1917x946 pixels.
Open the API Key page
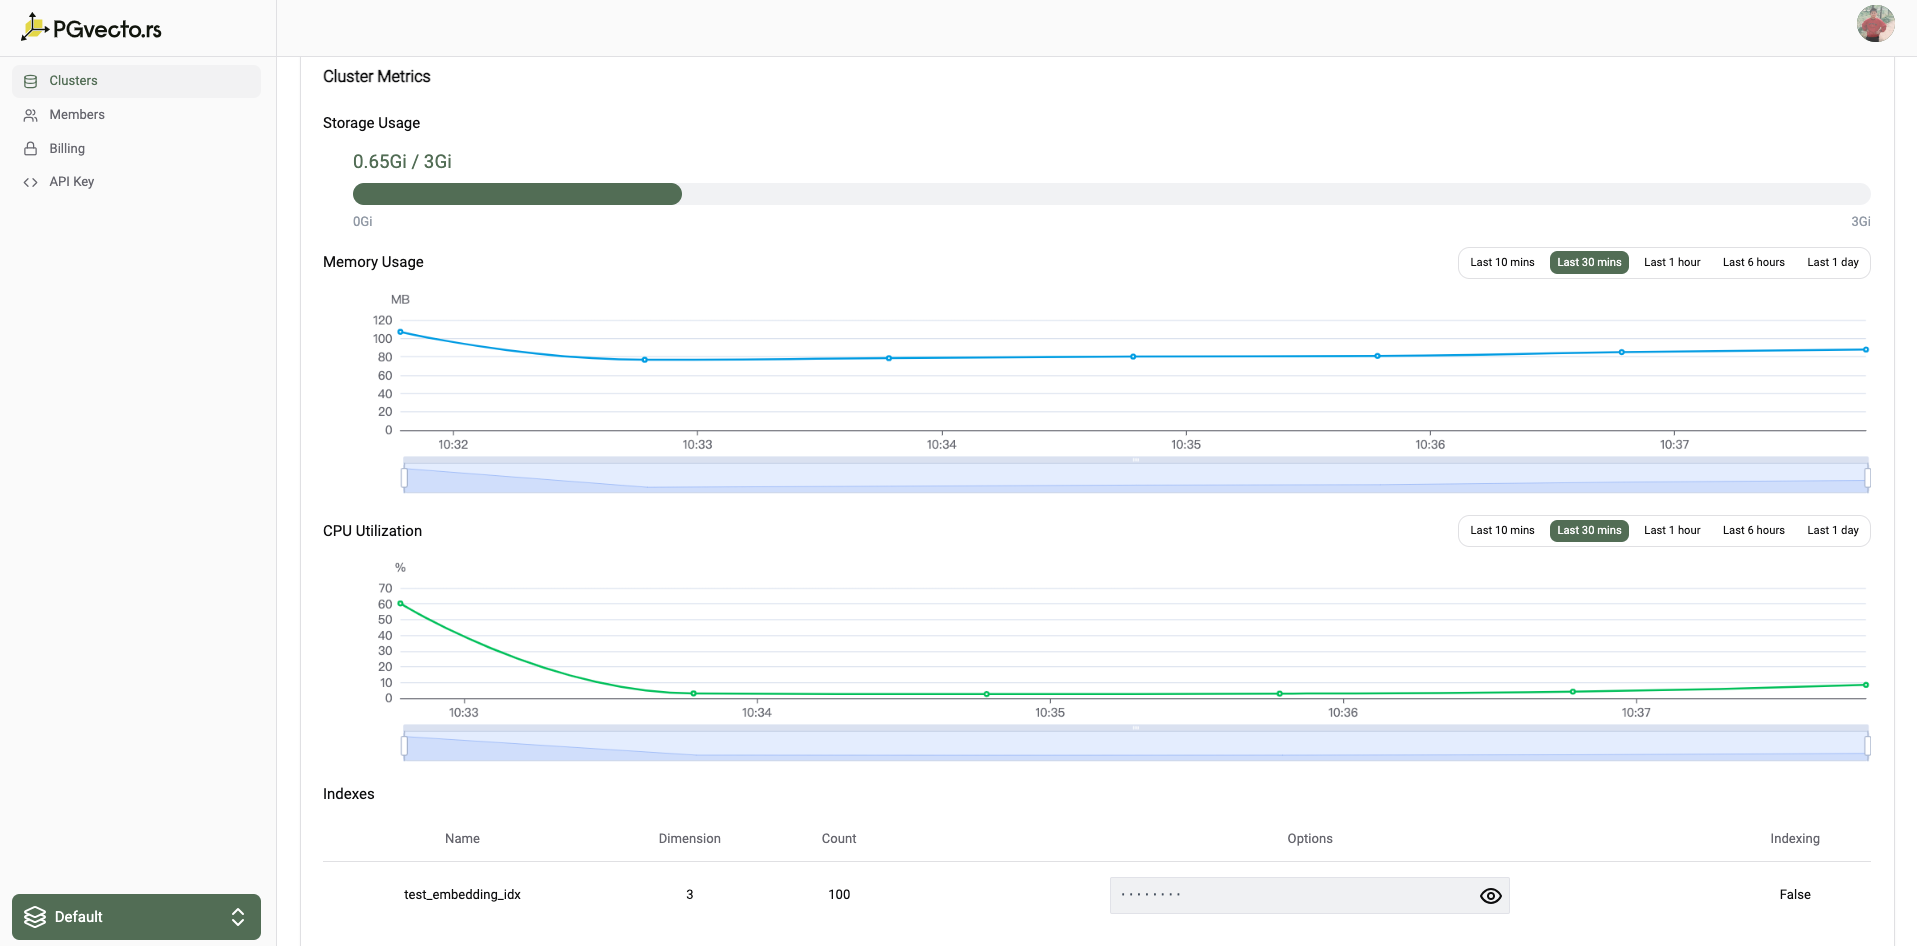pos(72,182)
